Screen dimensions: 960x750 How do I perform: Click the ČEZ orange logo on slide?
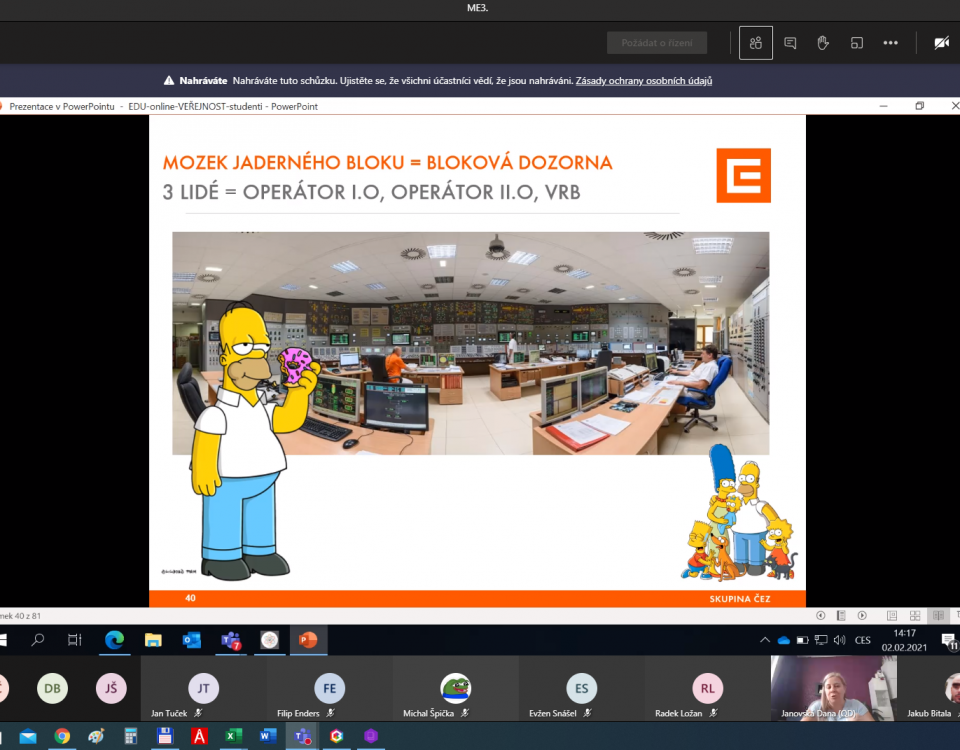tap(743, 175)
